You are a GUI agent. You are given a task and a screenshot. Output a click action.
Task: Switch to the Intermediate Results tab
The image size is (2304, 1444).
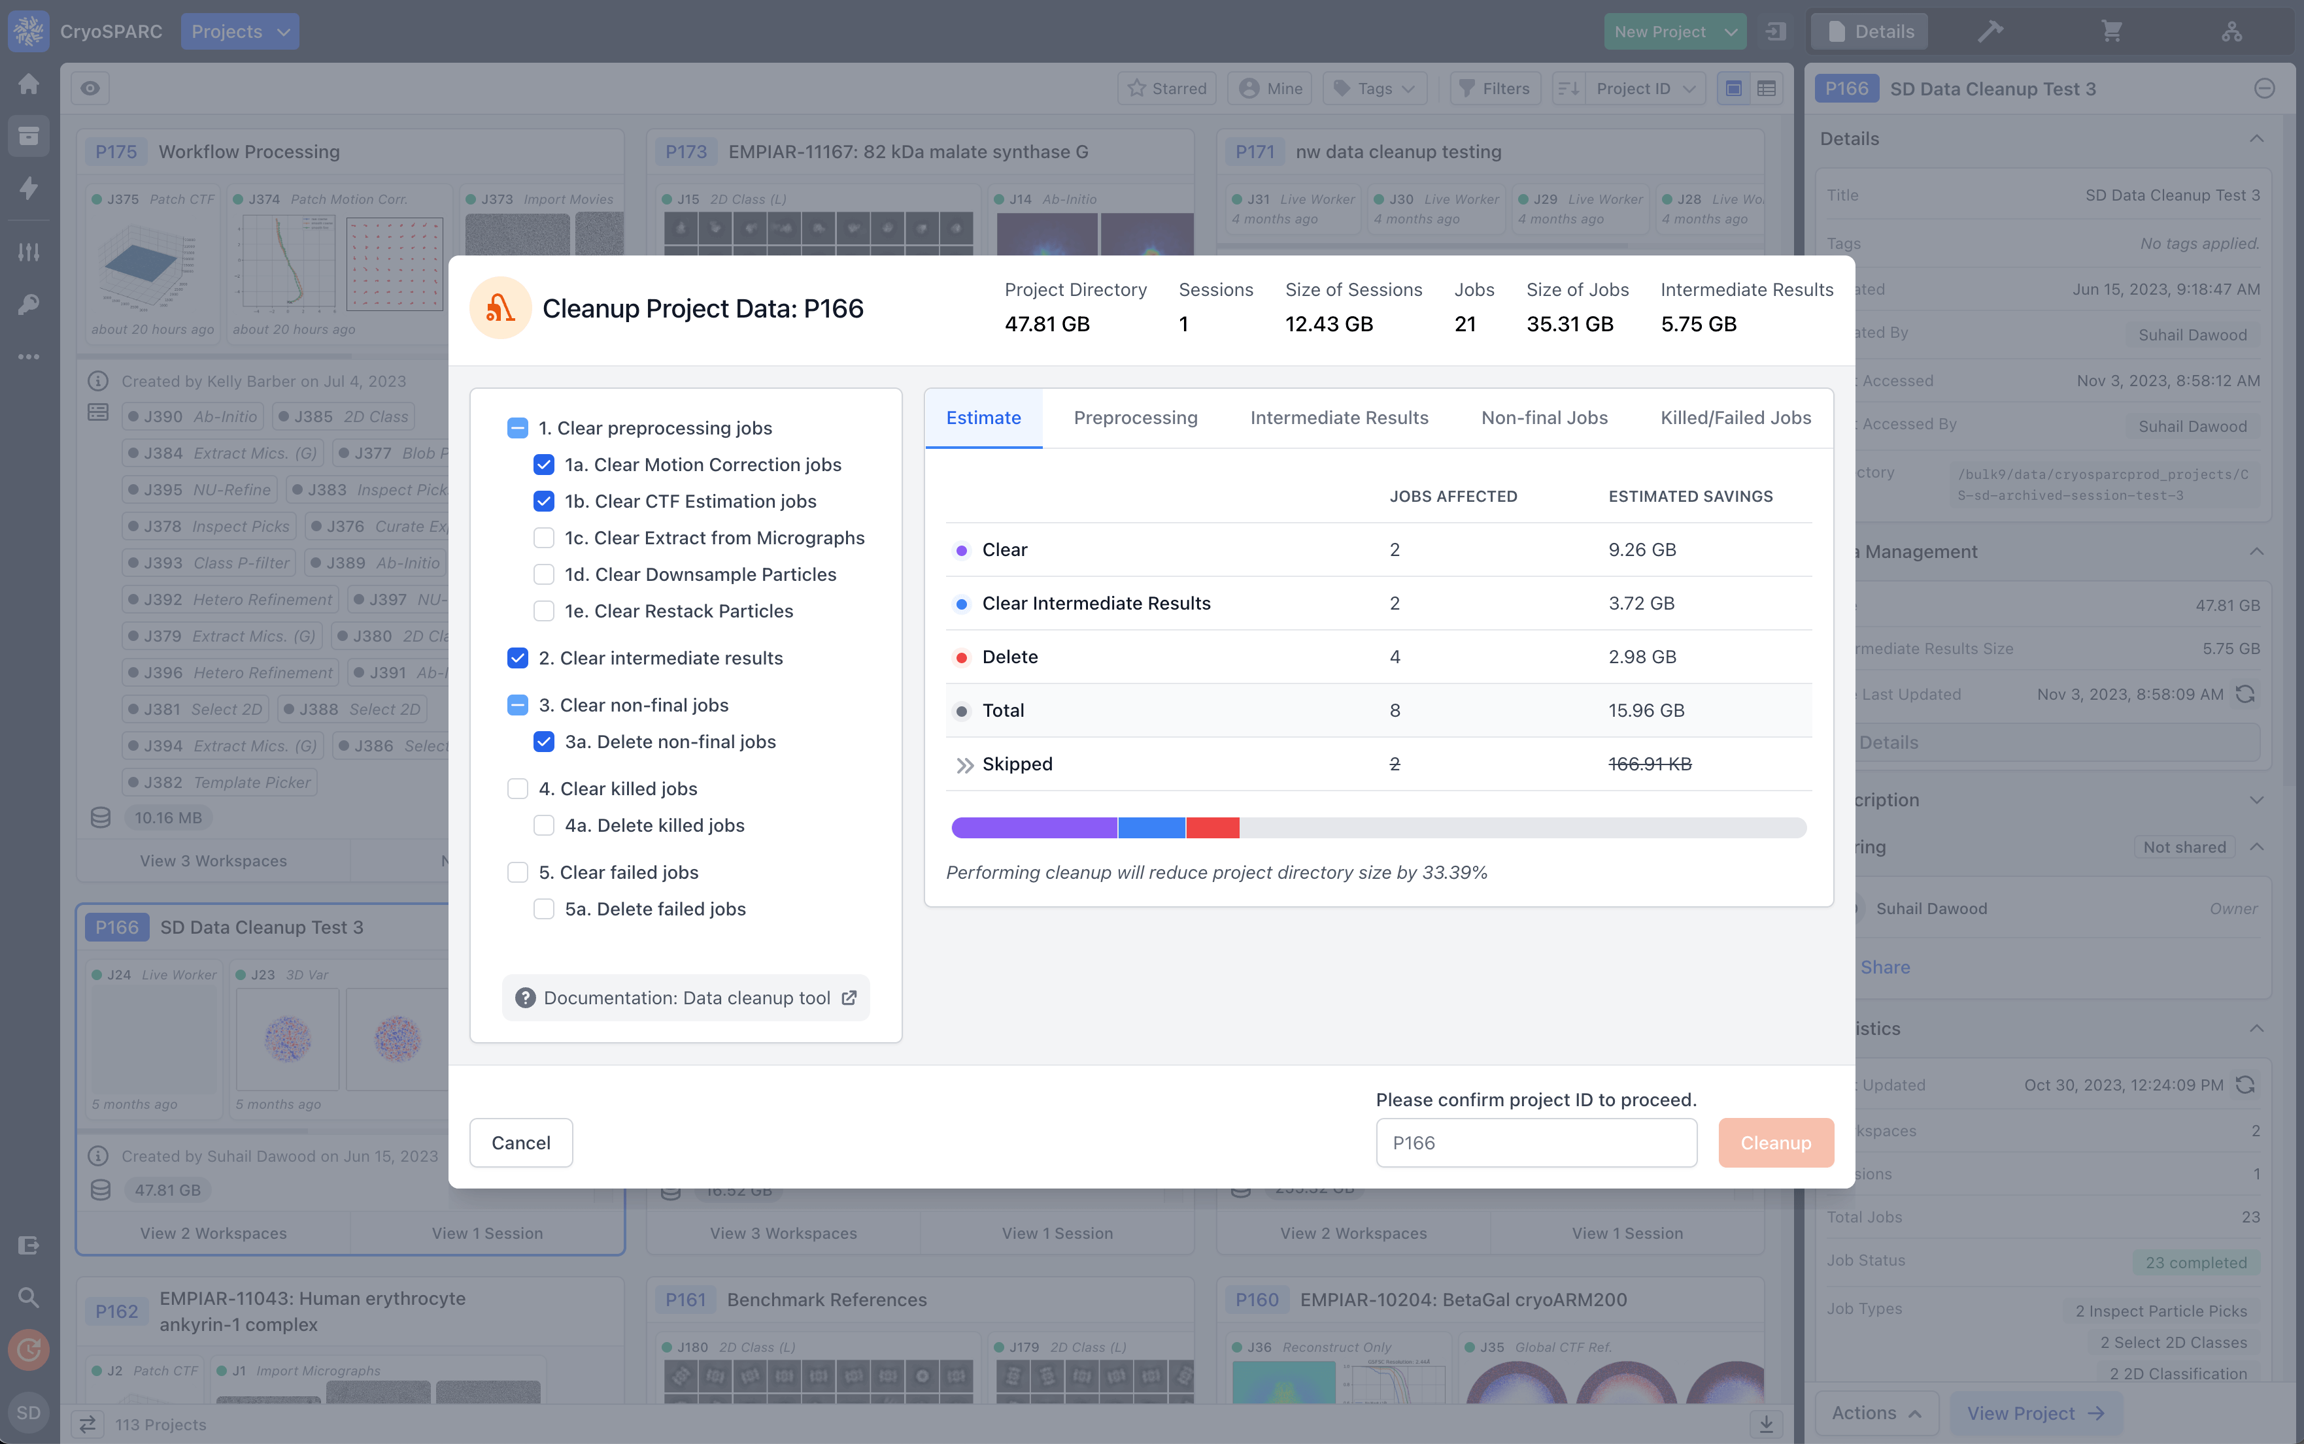click(x=1339, y=418)
